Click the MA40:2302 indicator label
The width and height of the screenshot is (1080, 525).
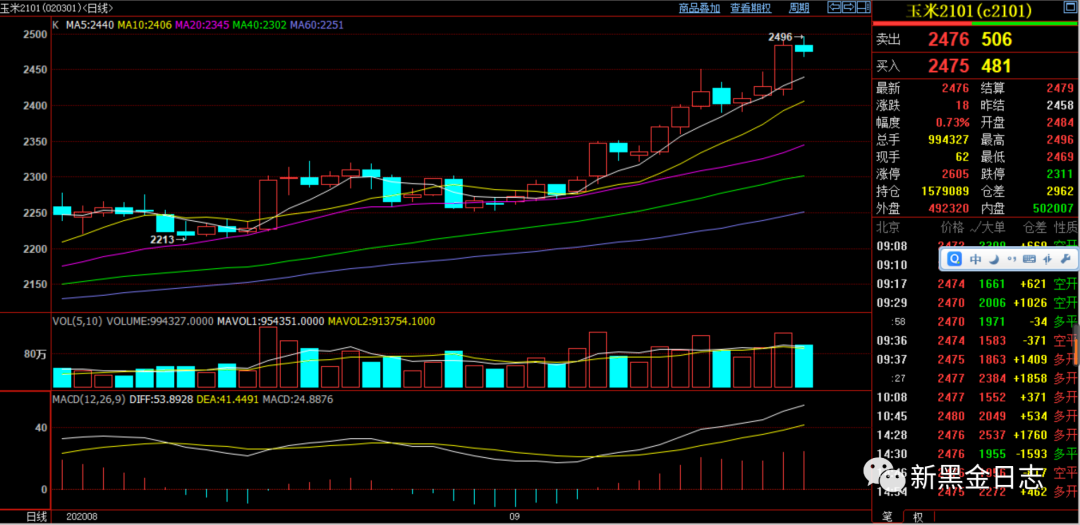tap(259, 25)
